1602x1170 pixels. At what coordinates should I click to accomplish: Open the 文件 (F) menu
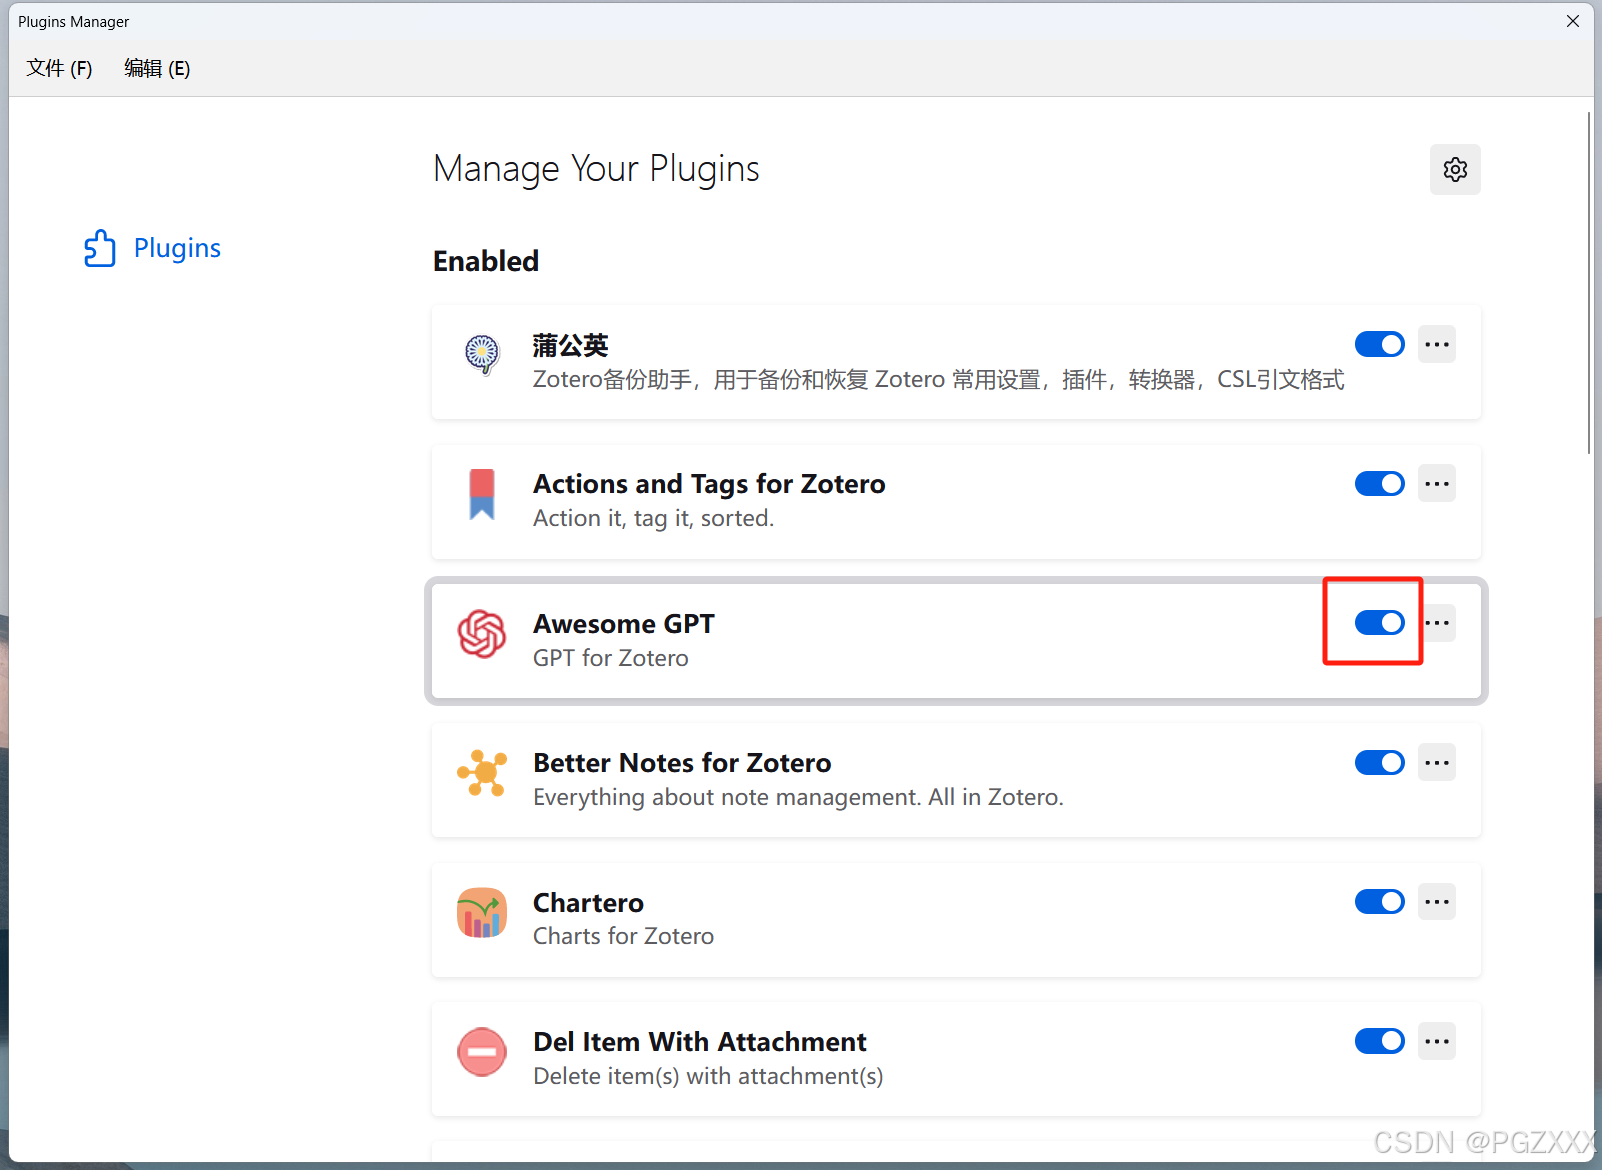(x=59, y=68)
